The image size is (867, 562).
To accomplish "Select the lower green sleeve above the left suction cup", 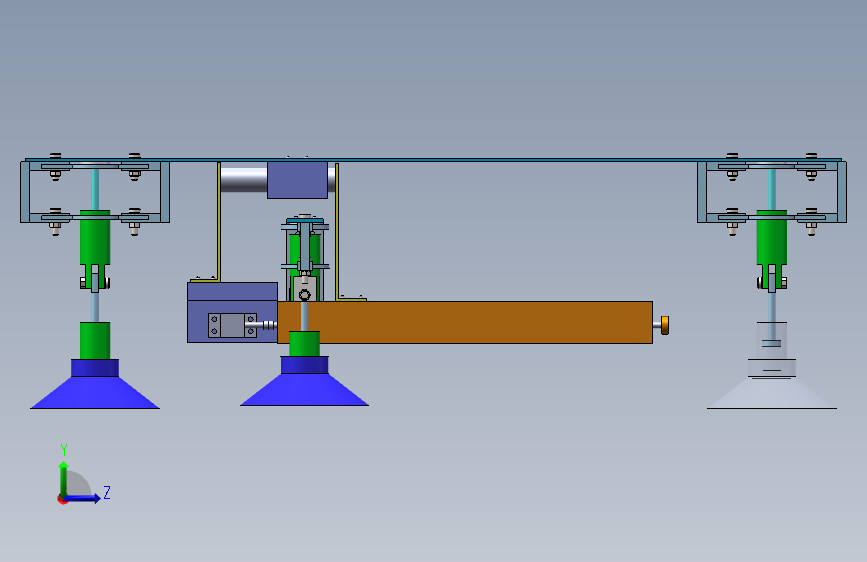I will coord(95,341).
